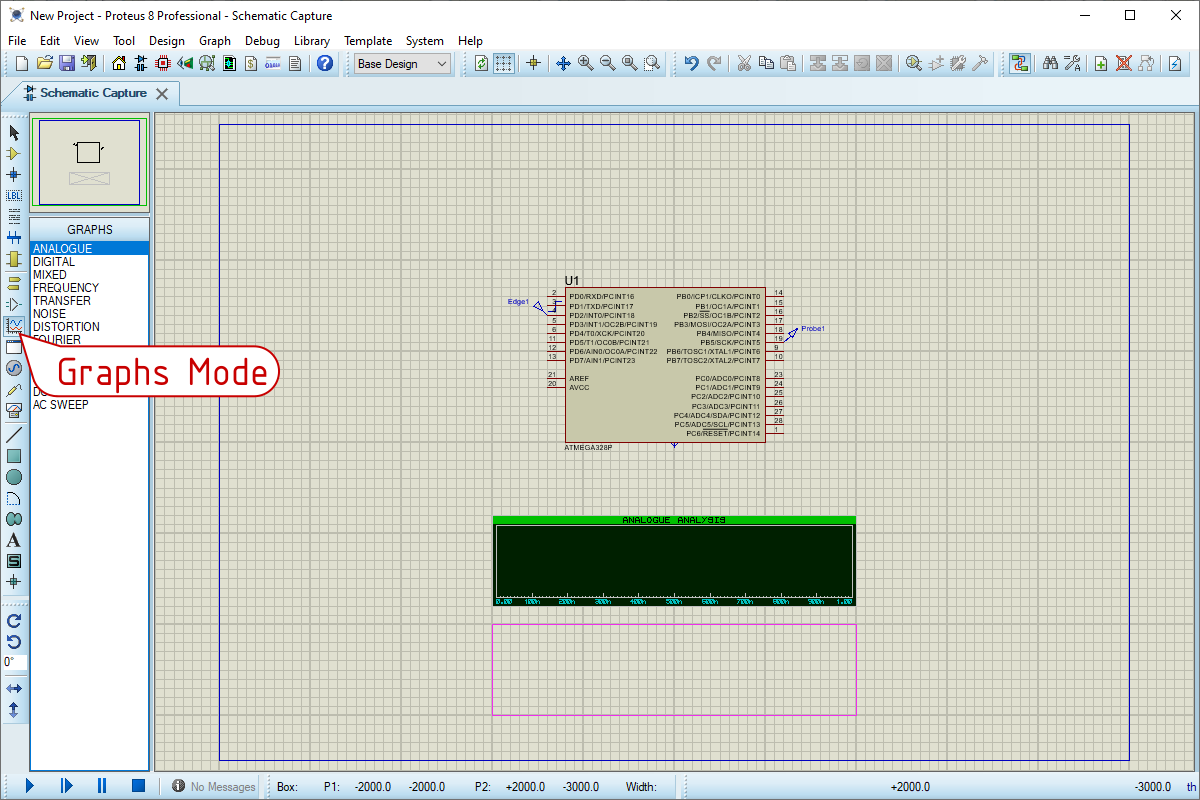This screenshot has width=1200, height=800.
Task: Stop the simulation
Action: tap(139, 786)
